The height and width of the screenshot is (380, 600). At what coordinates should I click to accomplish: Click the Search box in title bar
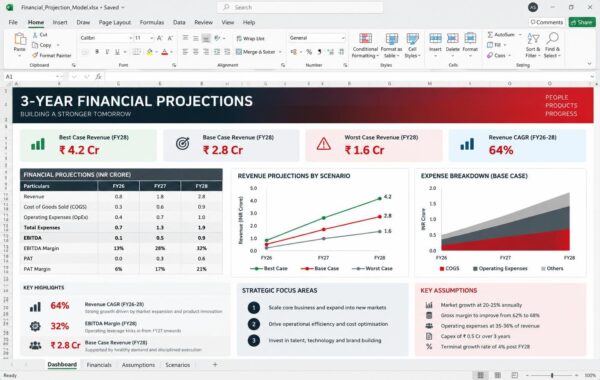pyautogui.click(x=300, y=7)
